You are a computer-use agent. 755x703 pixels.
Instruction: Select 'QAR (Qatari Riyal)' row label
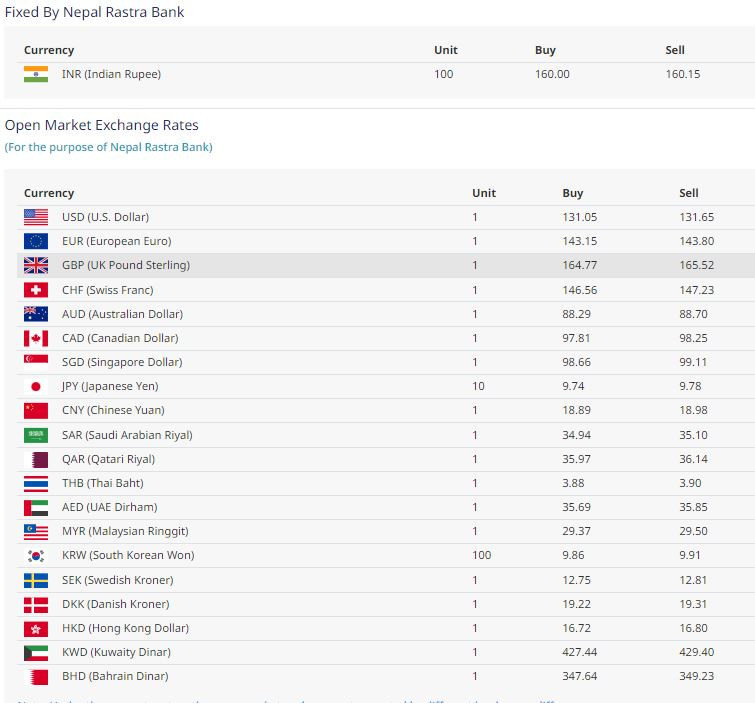coord(108,459)
